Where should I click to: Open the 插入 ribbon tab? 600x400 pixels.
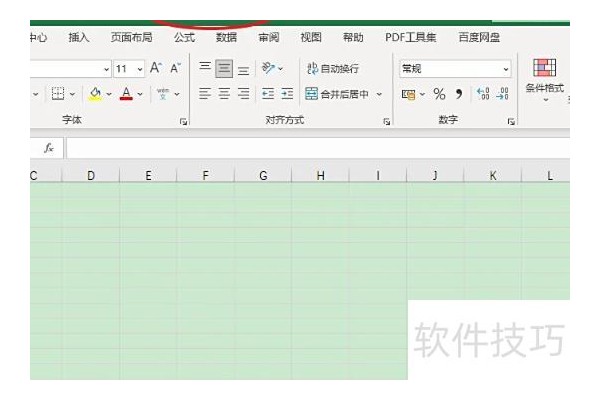tap(79, 38)
